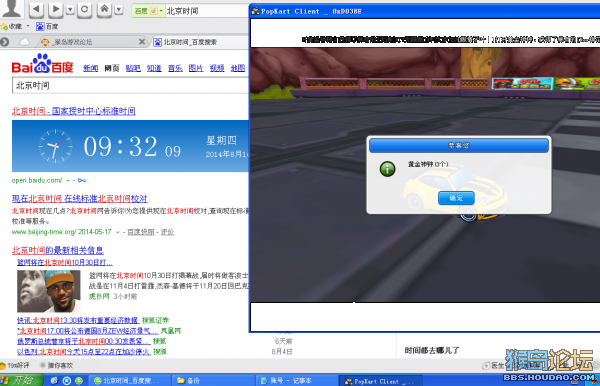
Task: Click the first quick launch icon on taskbar
Action: [x=54, y=381]
